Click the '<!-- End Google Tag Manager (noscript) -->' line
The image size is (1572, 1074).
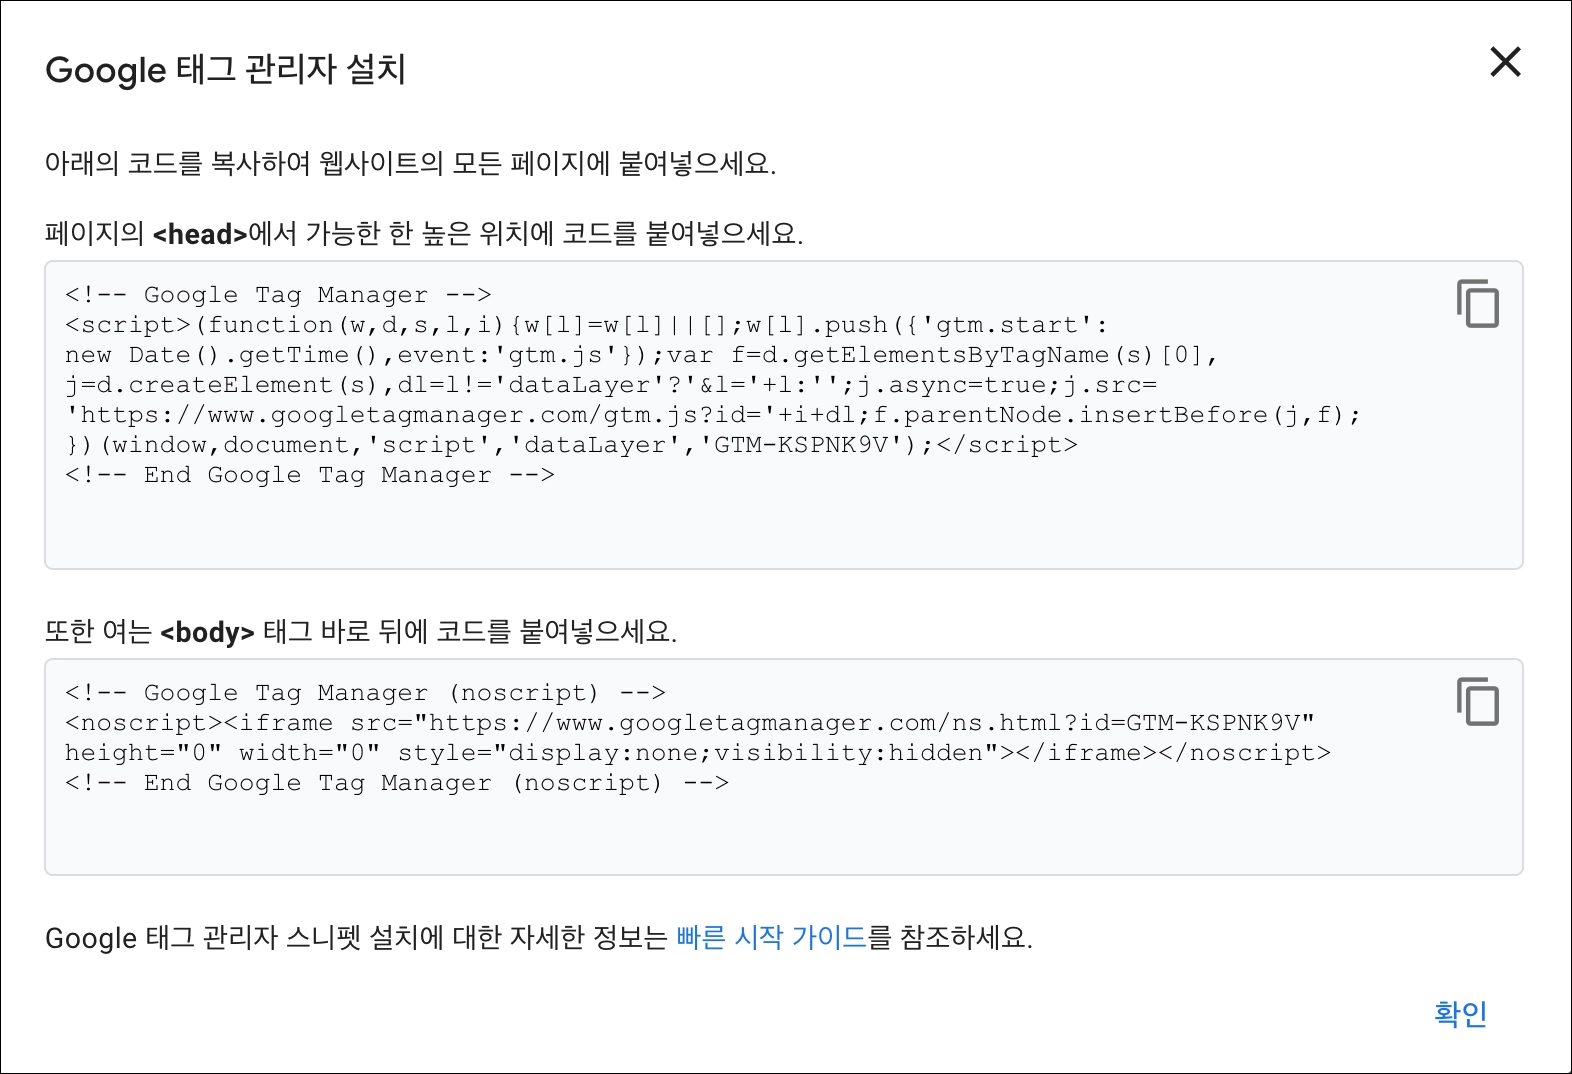397,783
